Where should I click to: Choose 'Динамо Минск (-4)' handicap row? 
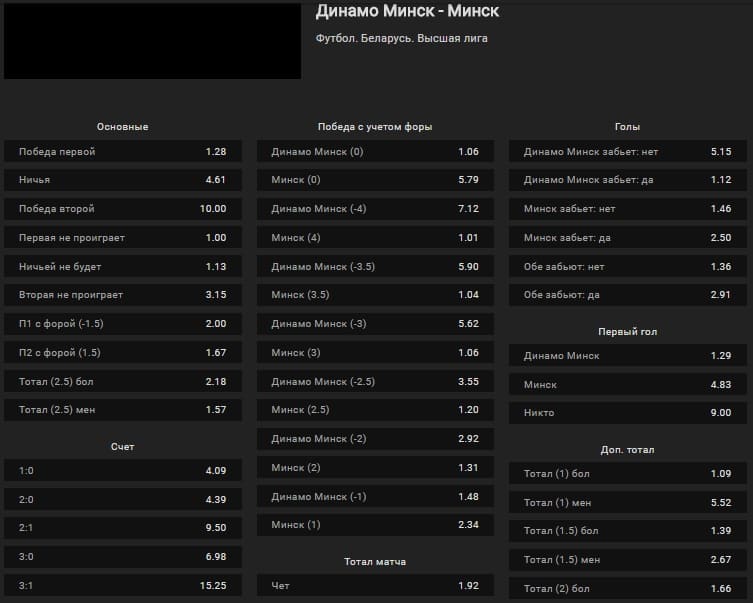pos(375,209)
